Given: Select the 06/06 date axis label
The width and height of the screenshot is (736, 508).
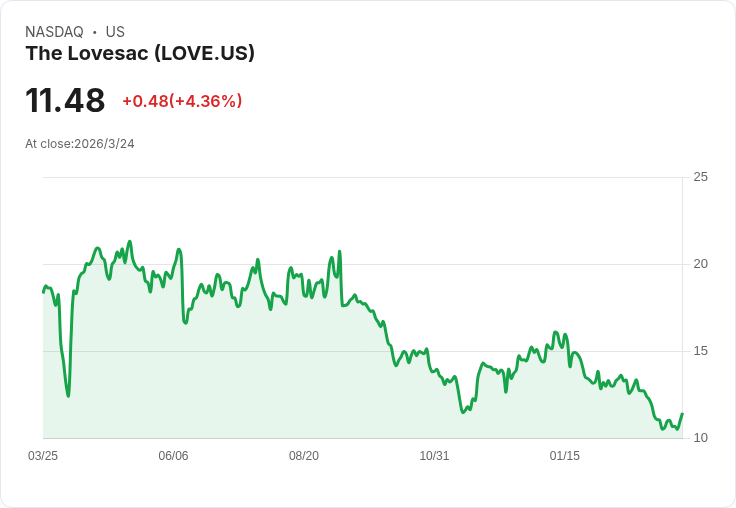Looking at the screenshot, I should [173, 456].
